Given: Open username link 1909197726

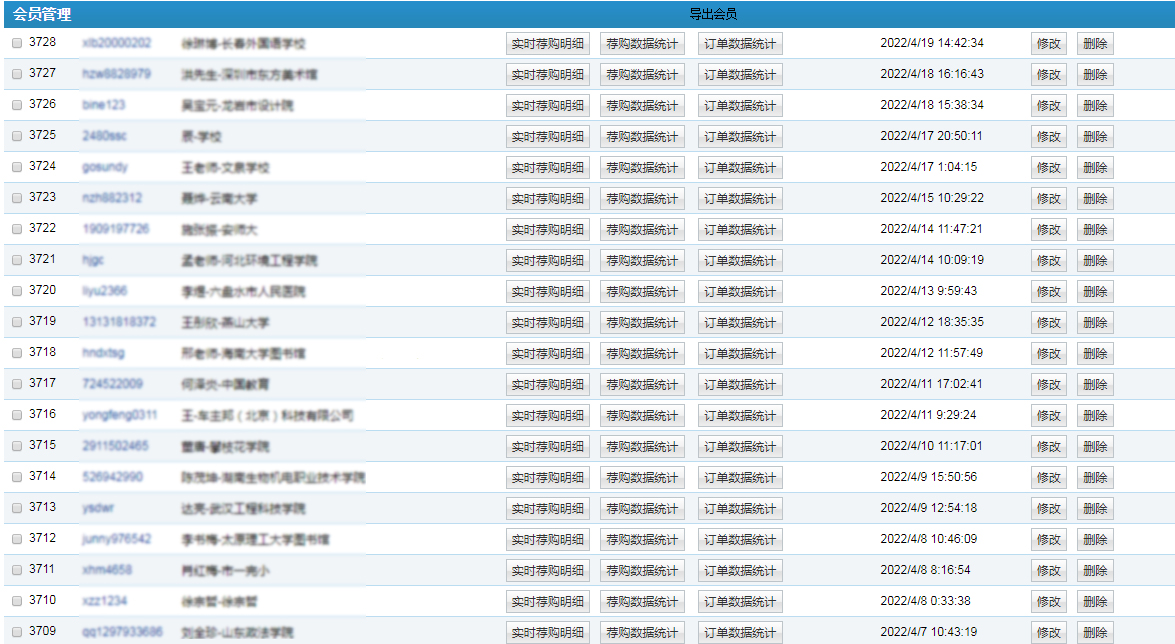Looking at the screenshot, I should coord(116,229).
